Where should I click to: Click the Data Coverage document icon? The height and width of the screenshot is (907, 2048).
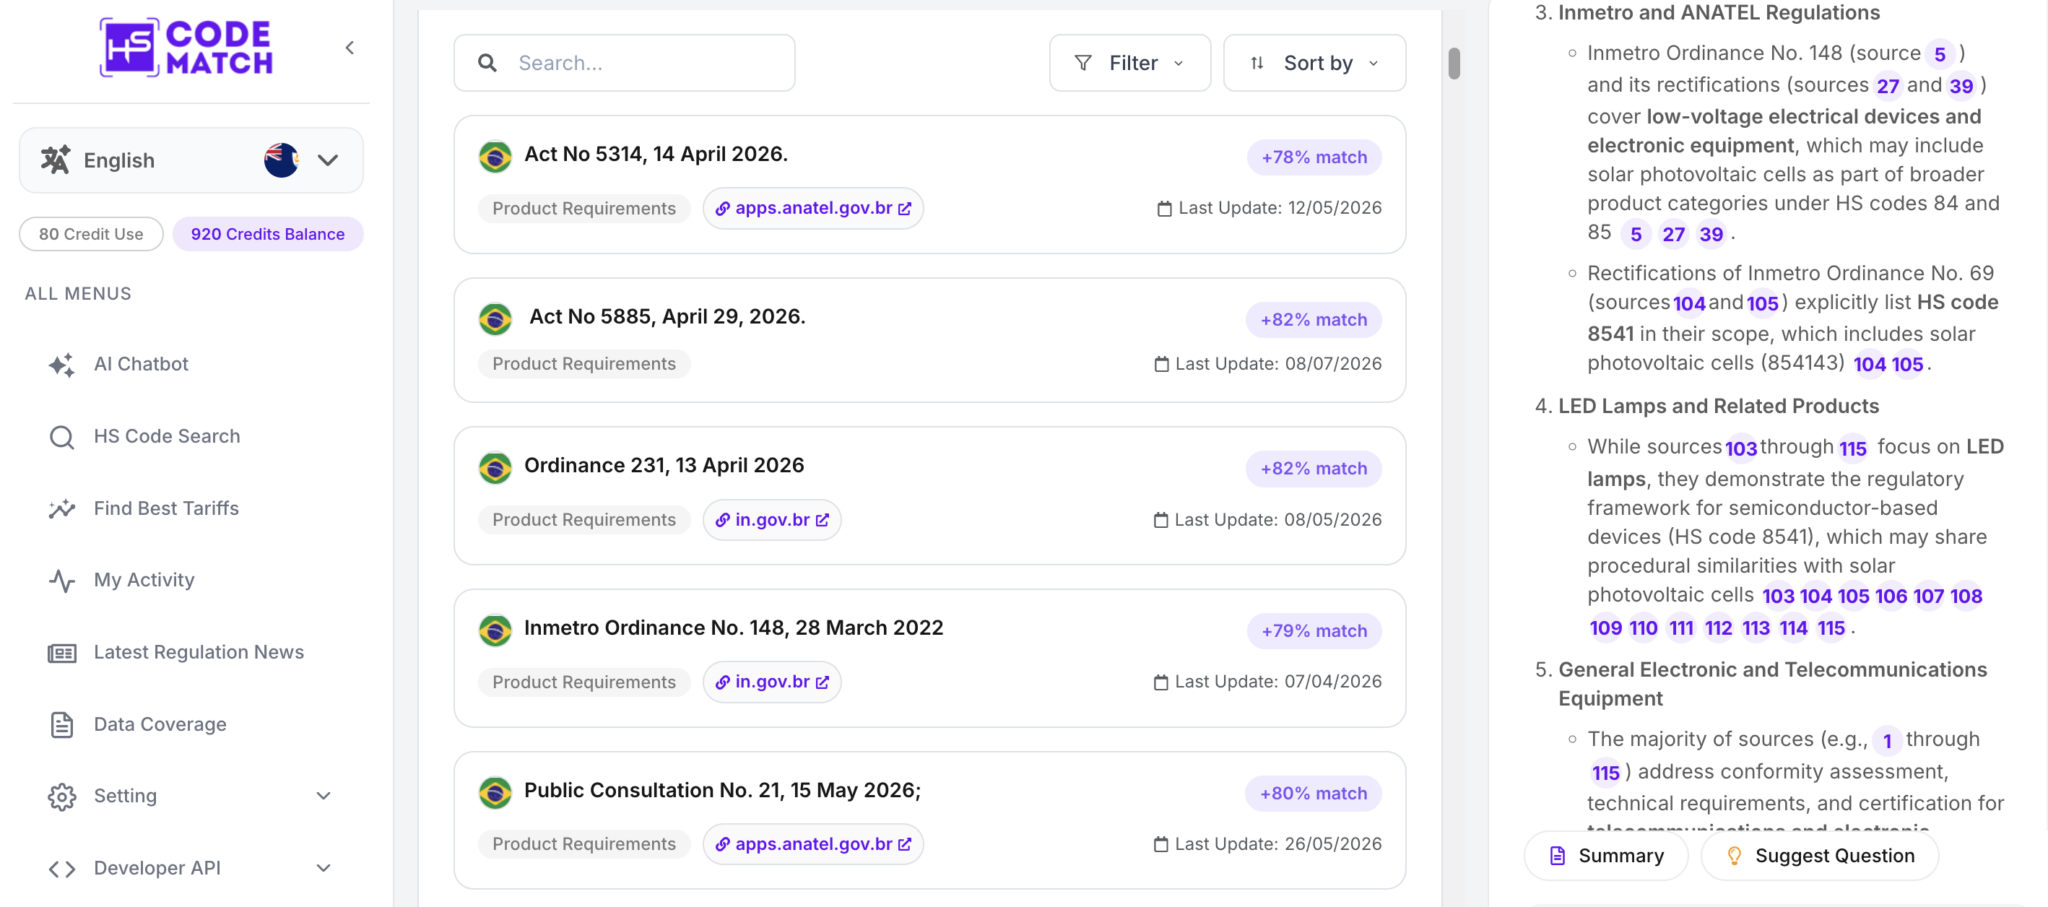coord(62,725)
